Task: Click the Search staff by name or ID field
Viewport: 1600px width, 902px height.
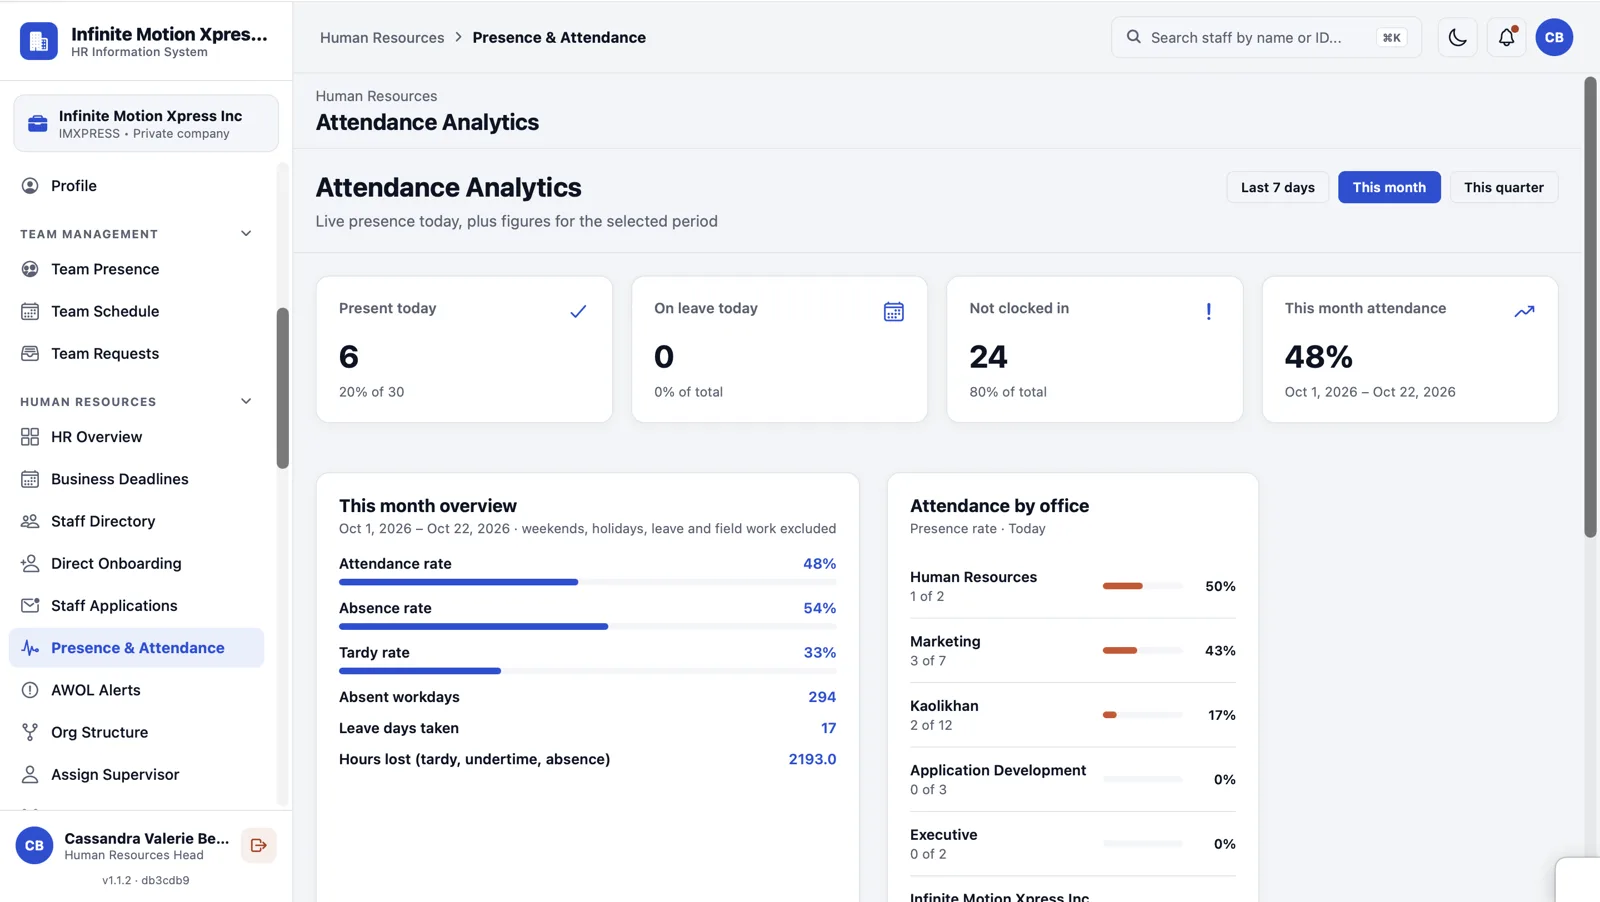Action: point(1266,38)
